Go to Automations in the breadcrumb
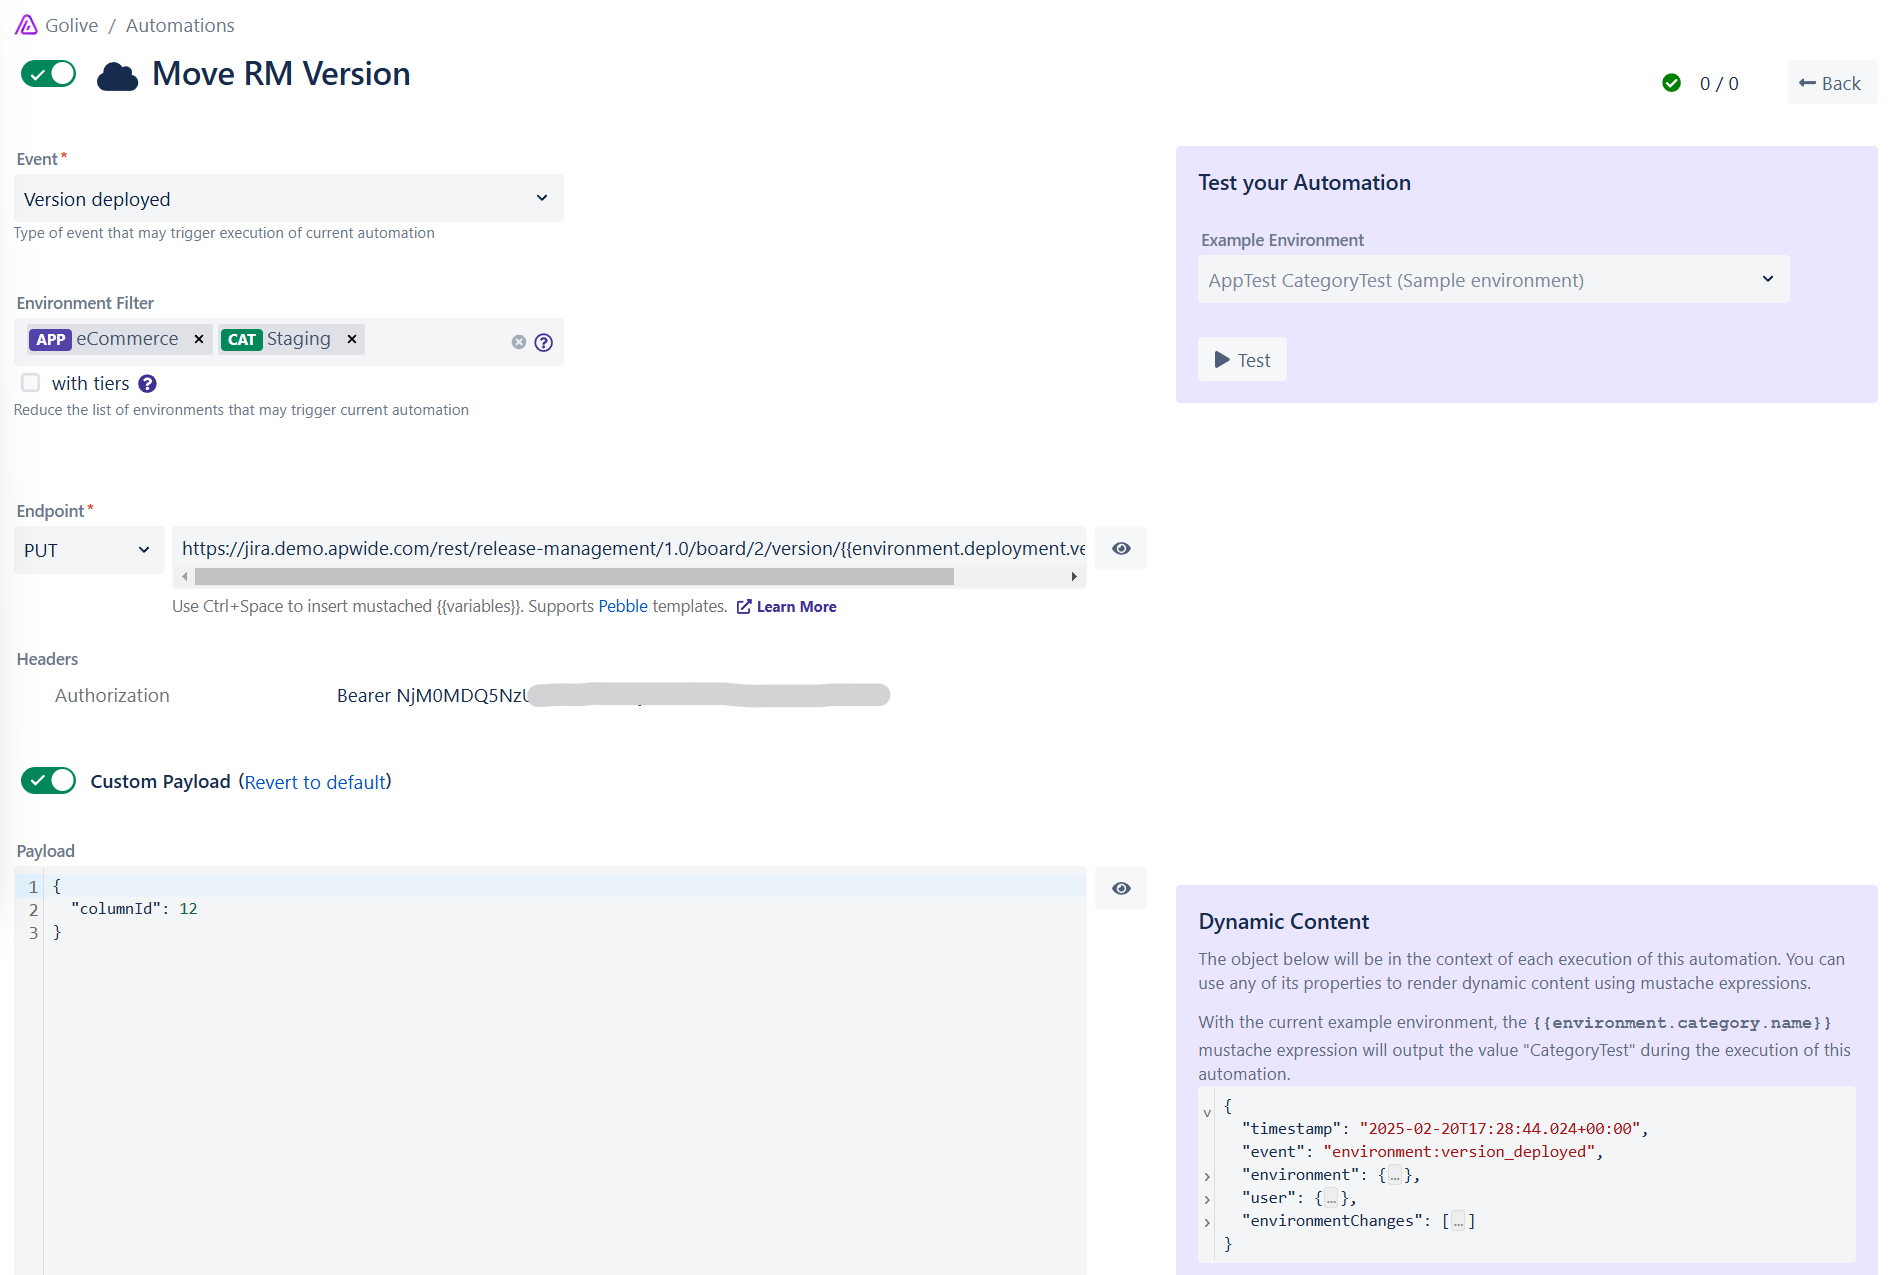The width and height of the screenshot is (1892, 1275). click(x=180, y=26)
